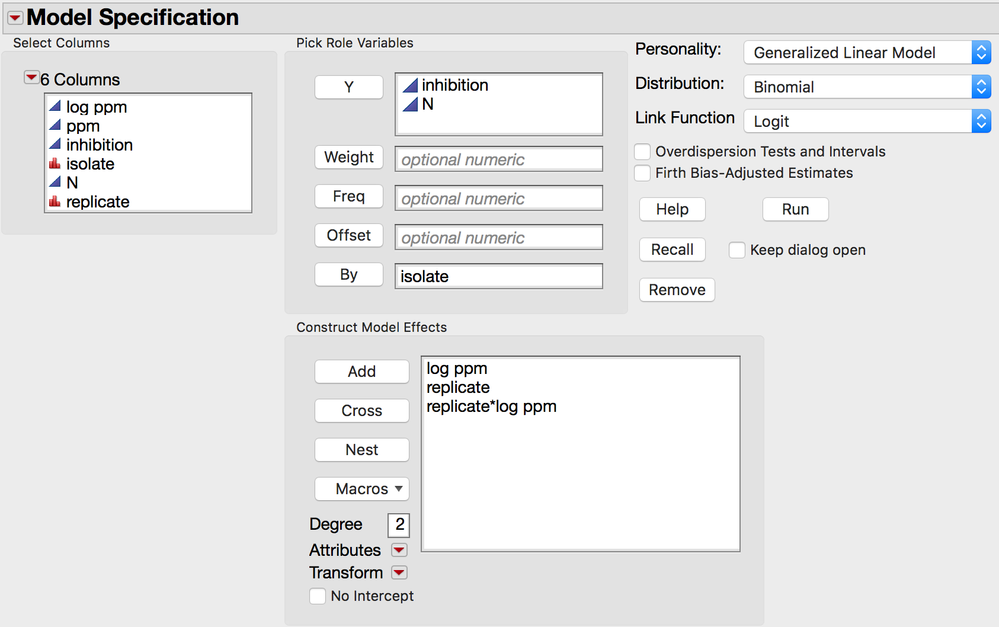999x627 pixels.
Task: Click the red triangle beside 6 Columns
Action: coord(32,79)
